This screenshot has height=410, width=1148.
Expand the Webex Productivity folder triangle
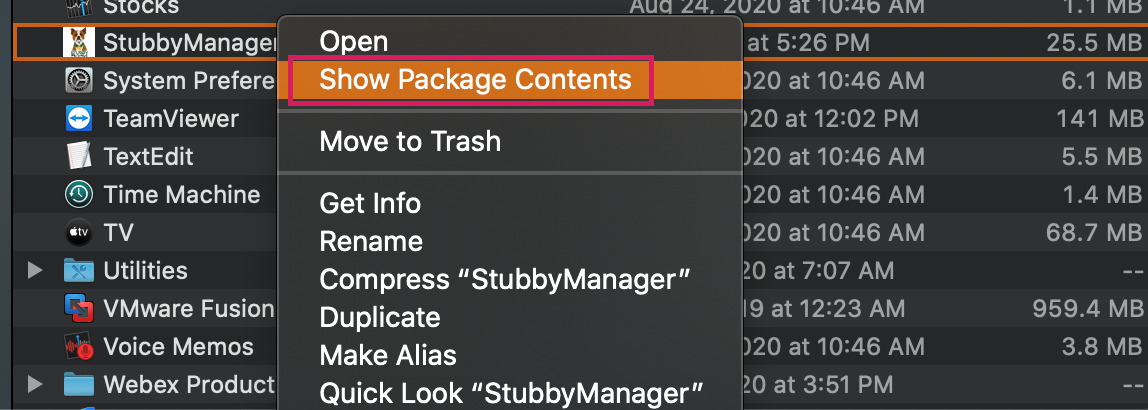[34, 384]
